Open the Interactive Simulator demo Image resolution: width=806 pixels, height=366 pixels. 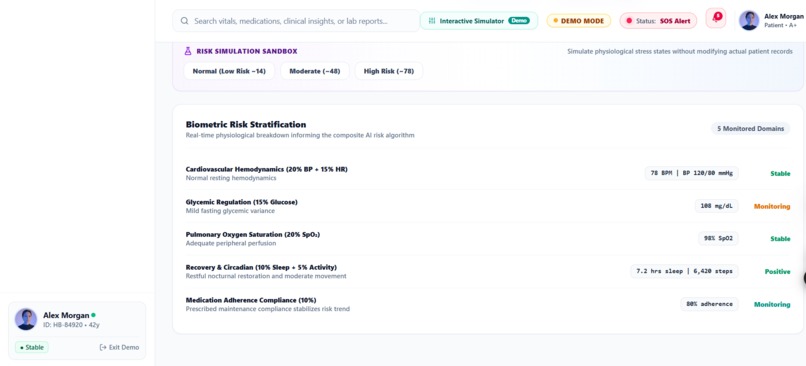click(x=479, y=21)
